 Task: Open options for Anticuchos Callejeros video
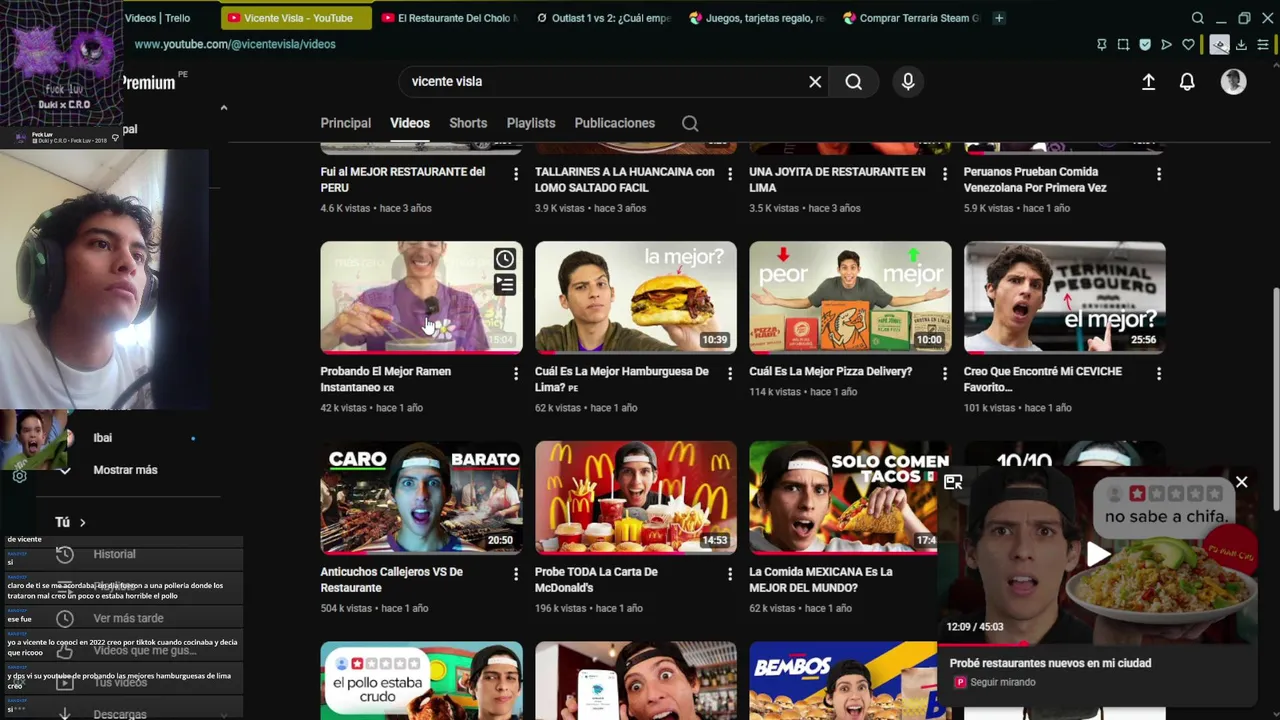[516, 574]
